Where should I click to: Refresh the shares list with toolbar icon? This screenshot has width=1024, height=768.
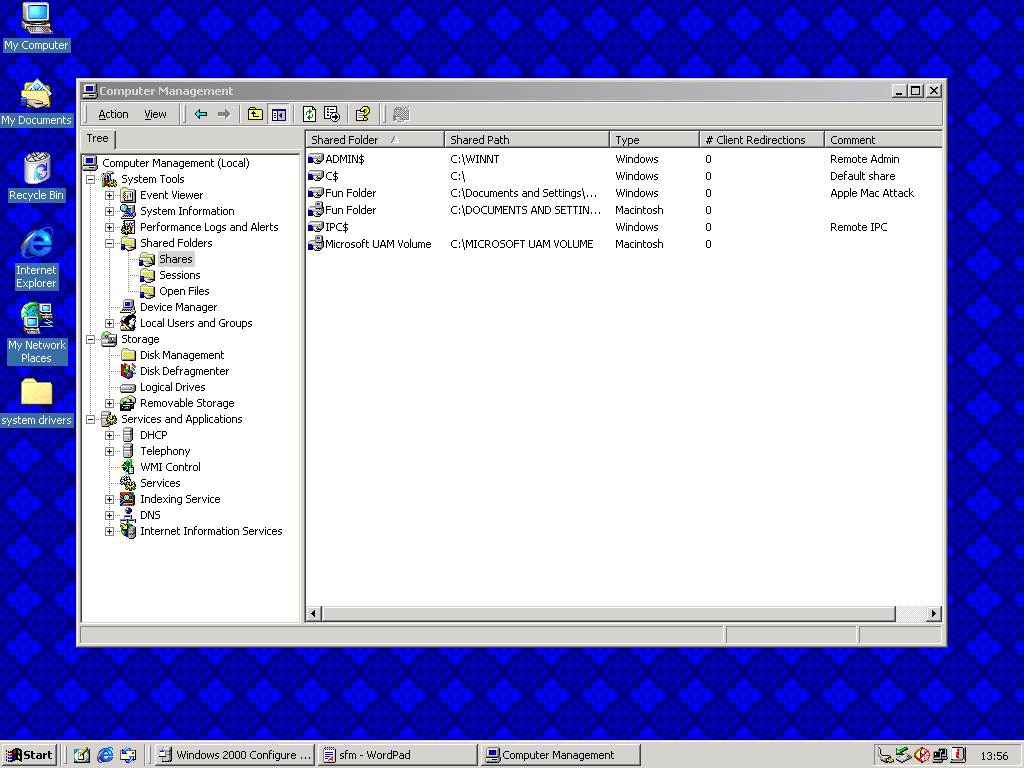pyautogui.click(x=310, y=114)
